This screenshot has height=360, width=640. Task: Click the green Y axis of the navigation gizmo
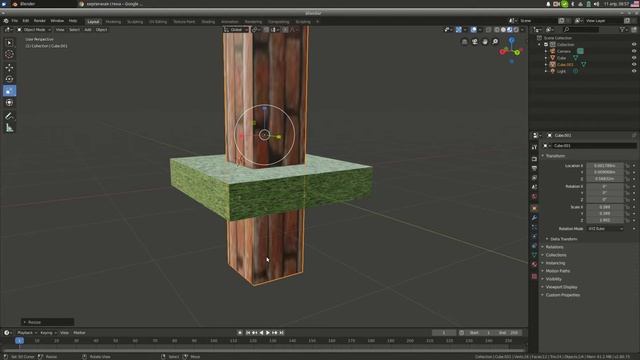[518, 52]
